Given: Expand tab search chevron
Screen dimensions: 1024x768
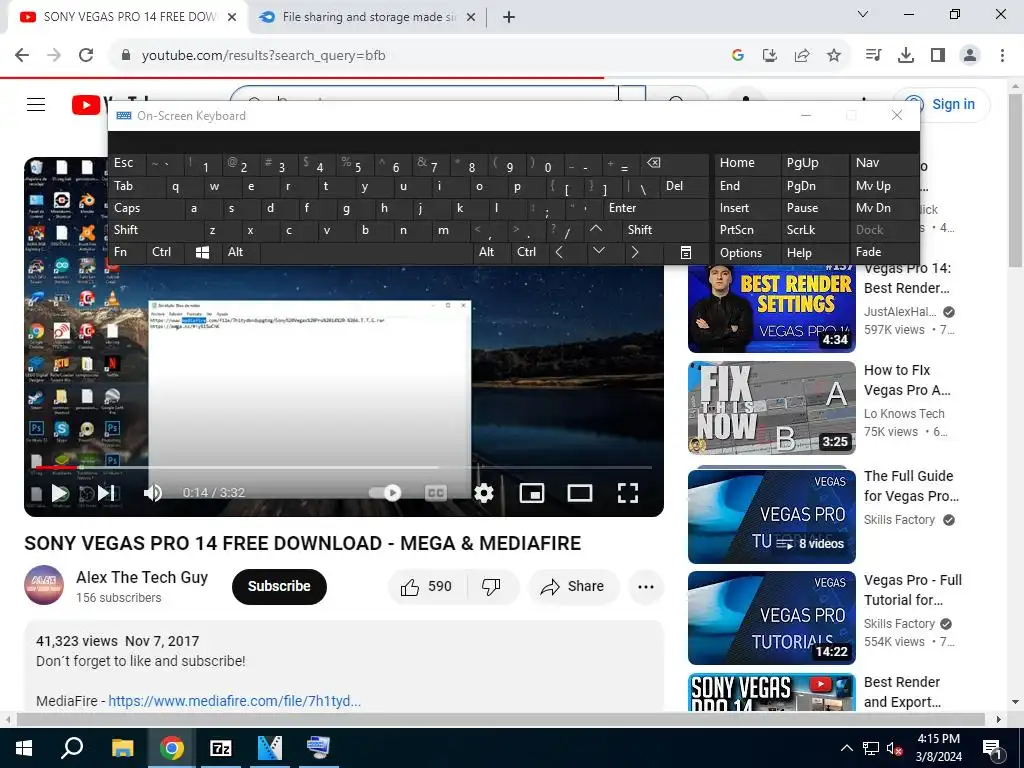Looking at the screenshot, I should (x=863, y=14).
